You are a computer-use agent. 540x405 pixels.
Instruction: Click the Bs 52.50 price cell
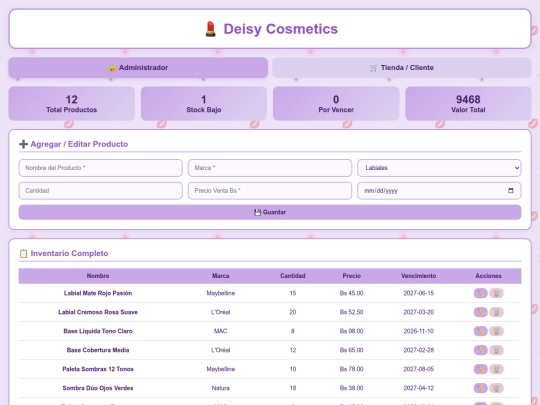(x=352, y=312)
